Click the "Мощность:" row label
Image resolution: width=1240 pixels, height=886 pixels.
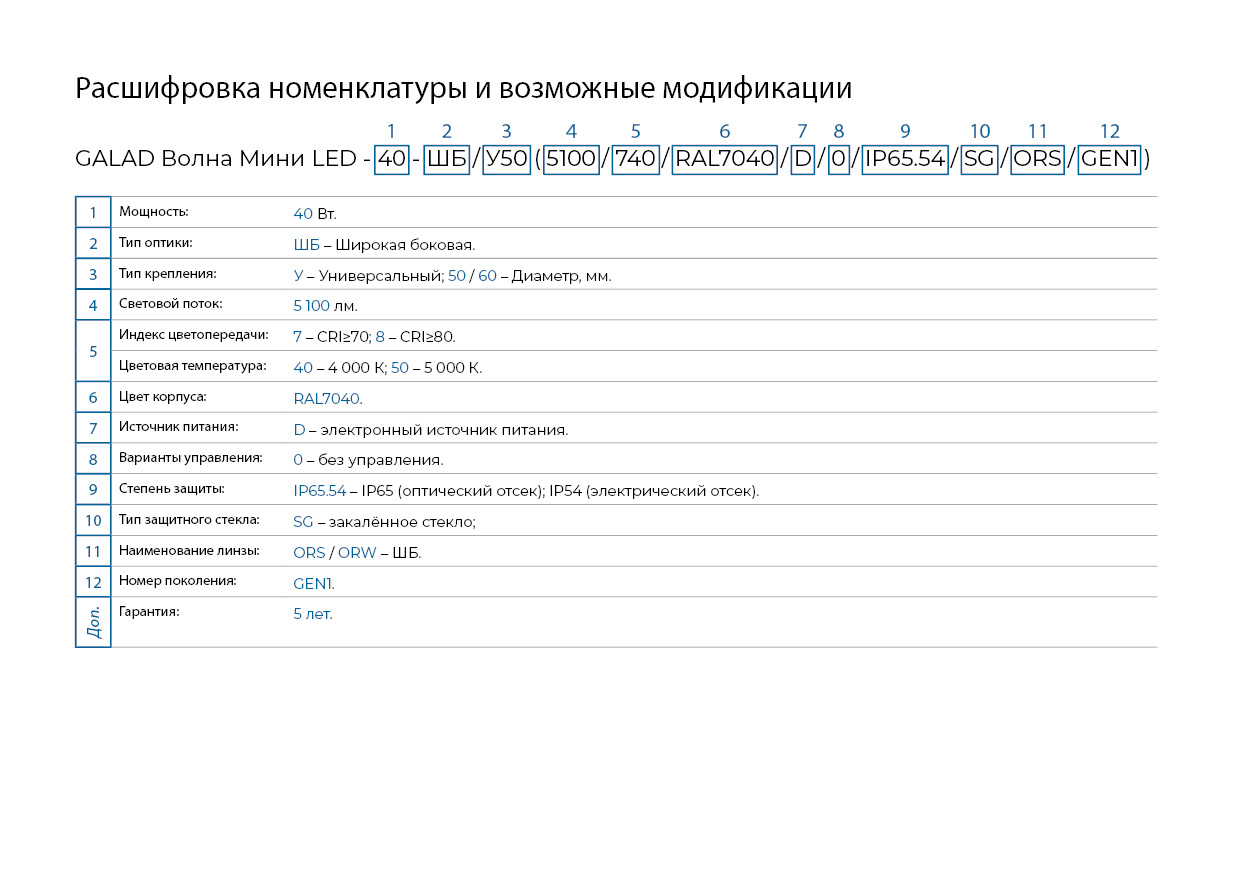[x=154, y=212]
